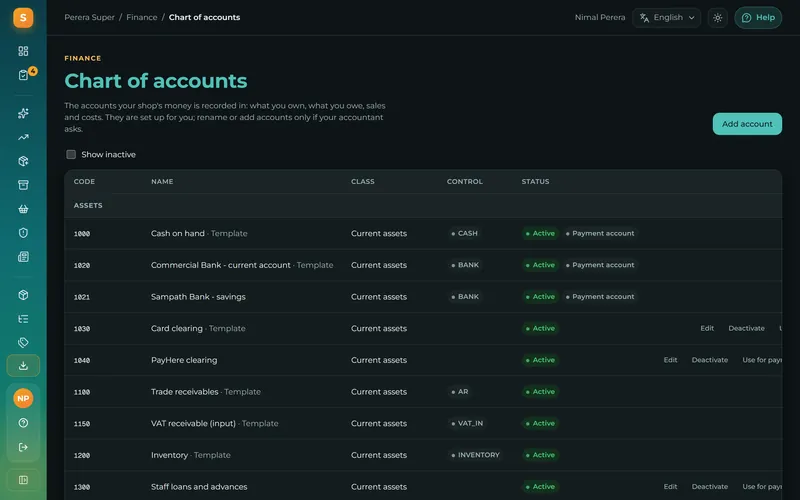This screenshot has width=800, height=500.
Task: Enable the Show inactive checkbox
Action: tap(71, 155)
